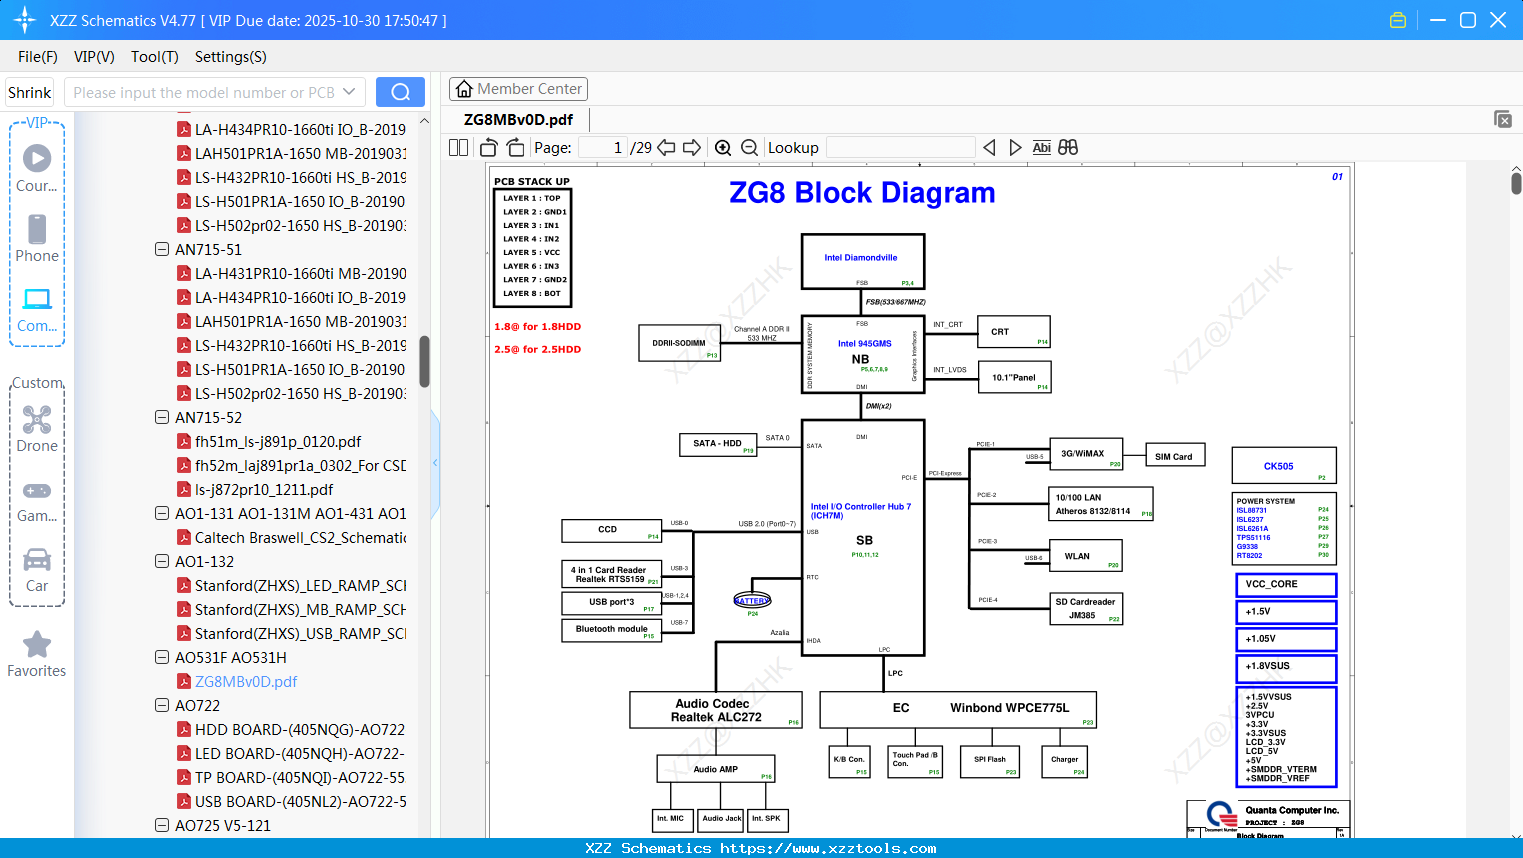Image resolution: width=1523 pixels, height=858 pixels.
Task: Rotate page counterclockwise icon
Action: pos(489,148)
